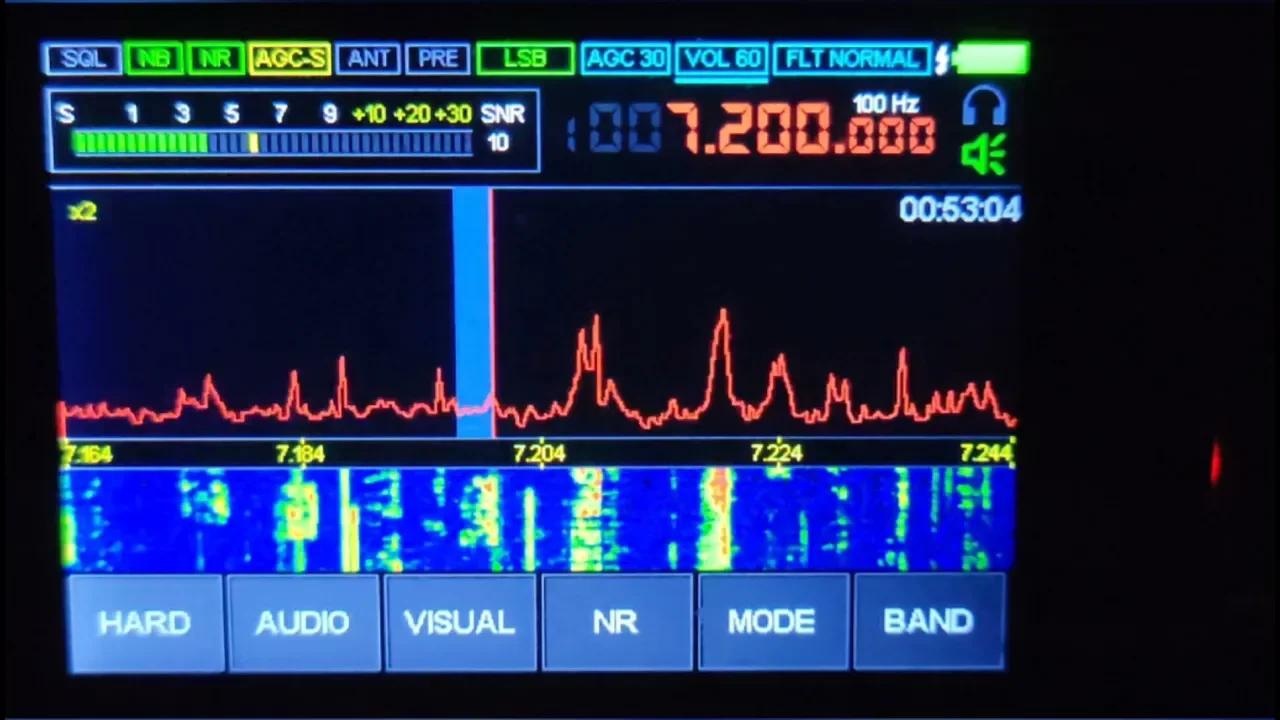
Task: Click the 00:53:04 clock
Action: pos(959,209)
